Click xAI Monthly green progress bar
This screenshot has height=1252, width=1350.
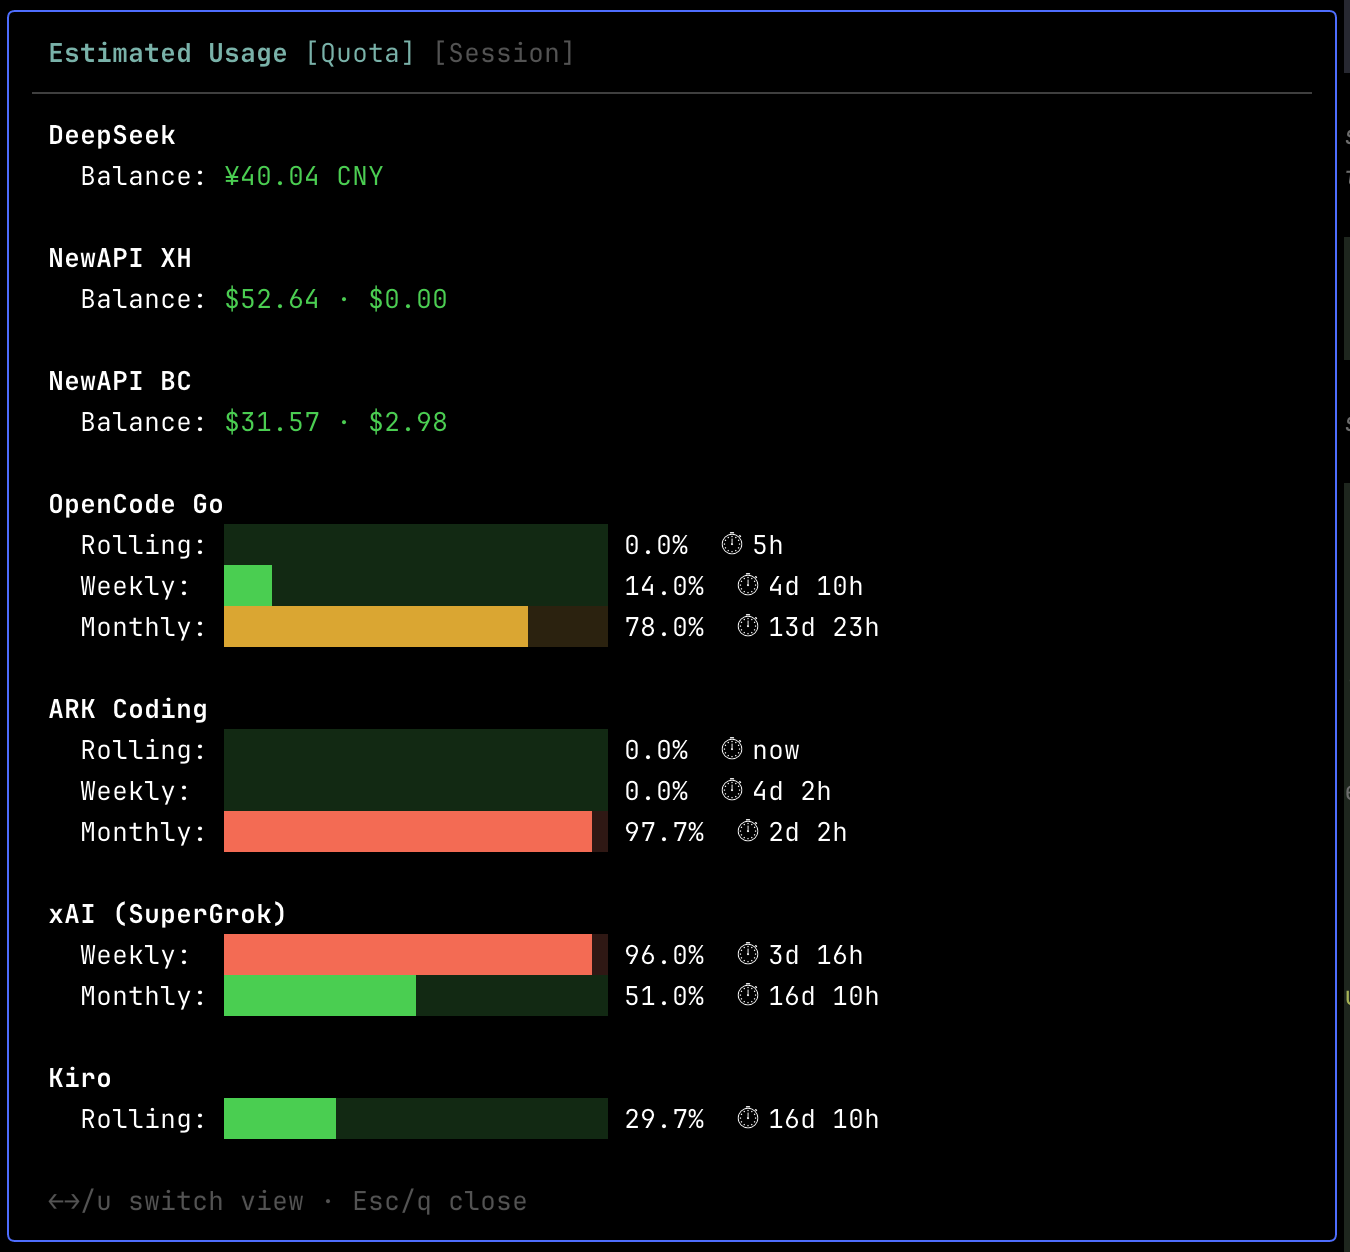416,996
